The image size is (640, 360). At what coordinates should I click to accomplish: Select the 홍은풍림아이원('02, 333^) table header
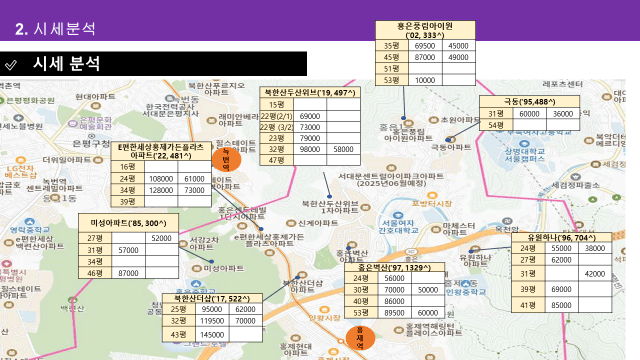pos(425,31)
